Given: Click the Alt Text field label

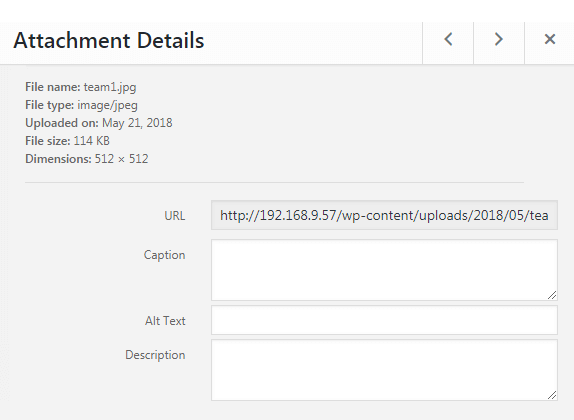Looking at the screenshot, I should [165, 321].
